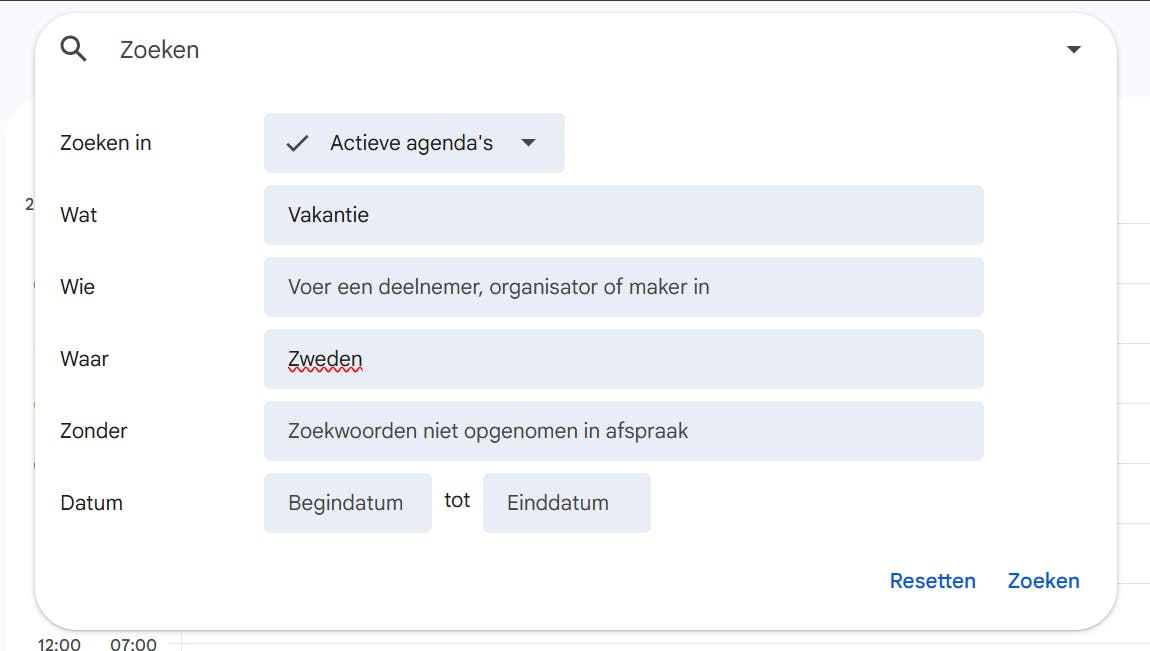The width and height of the screenshot is (1150, 651).
Task: Click the 'Zonder' row label
Action: click(94, 431)
